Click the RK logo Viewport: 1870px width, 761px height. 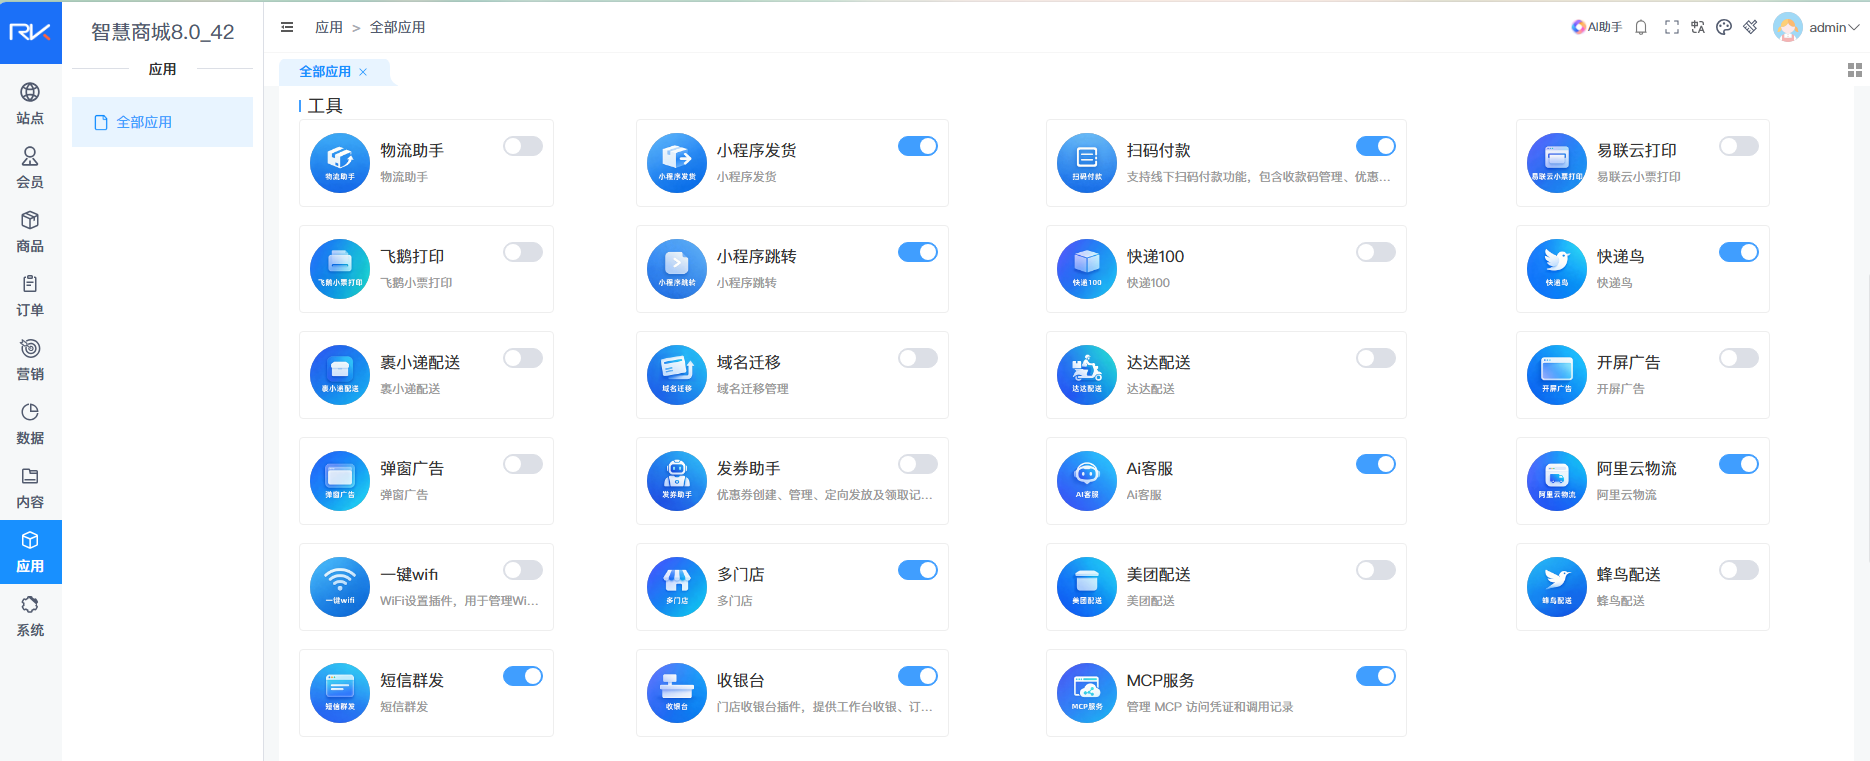tap(31, 32)
